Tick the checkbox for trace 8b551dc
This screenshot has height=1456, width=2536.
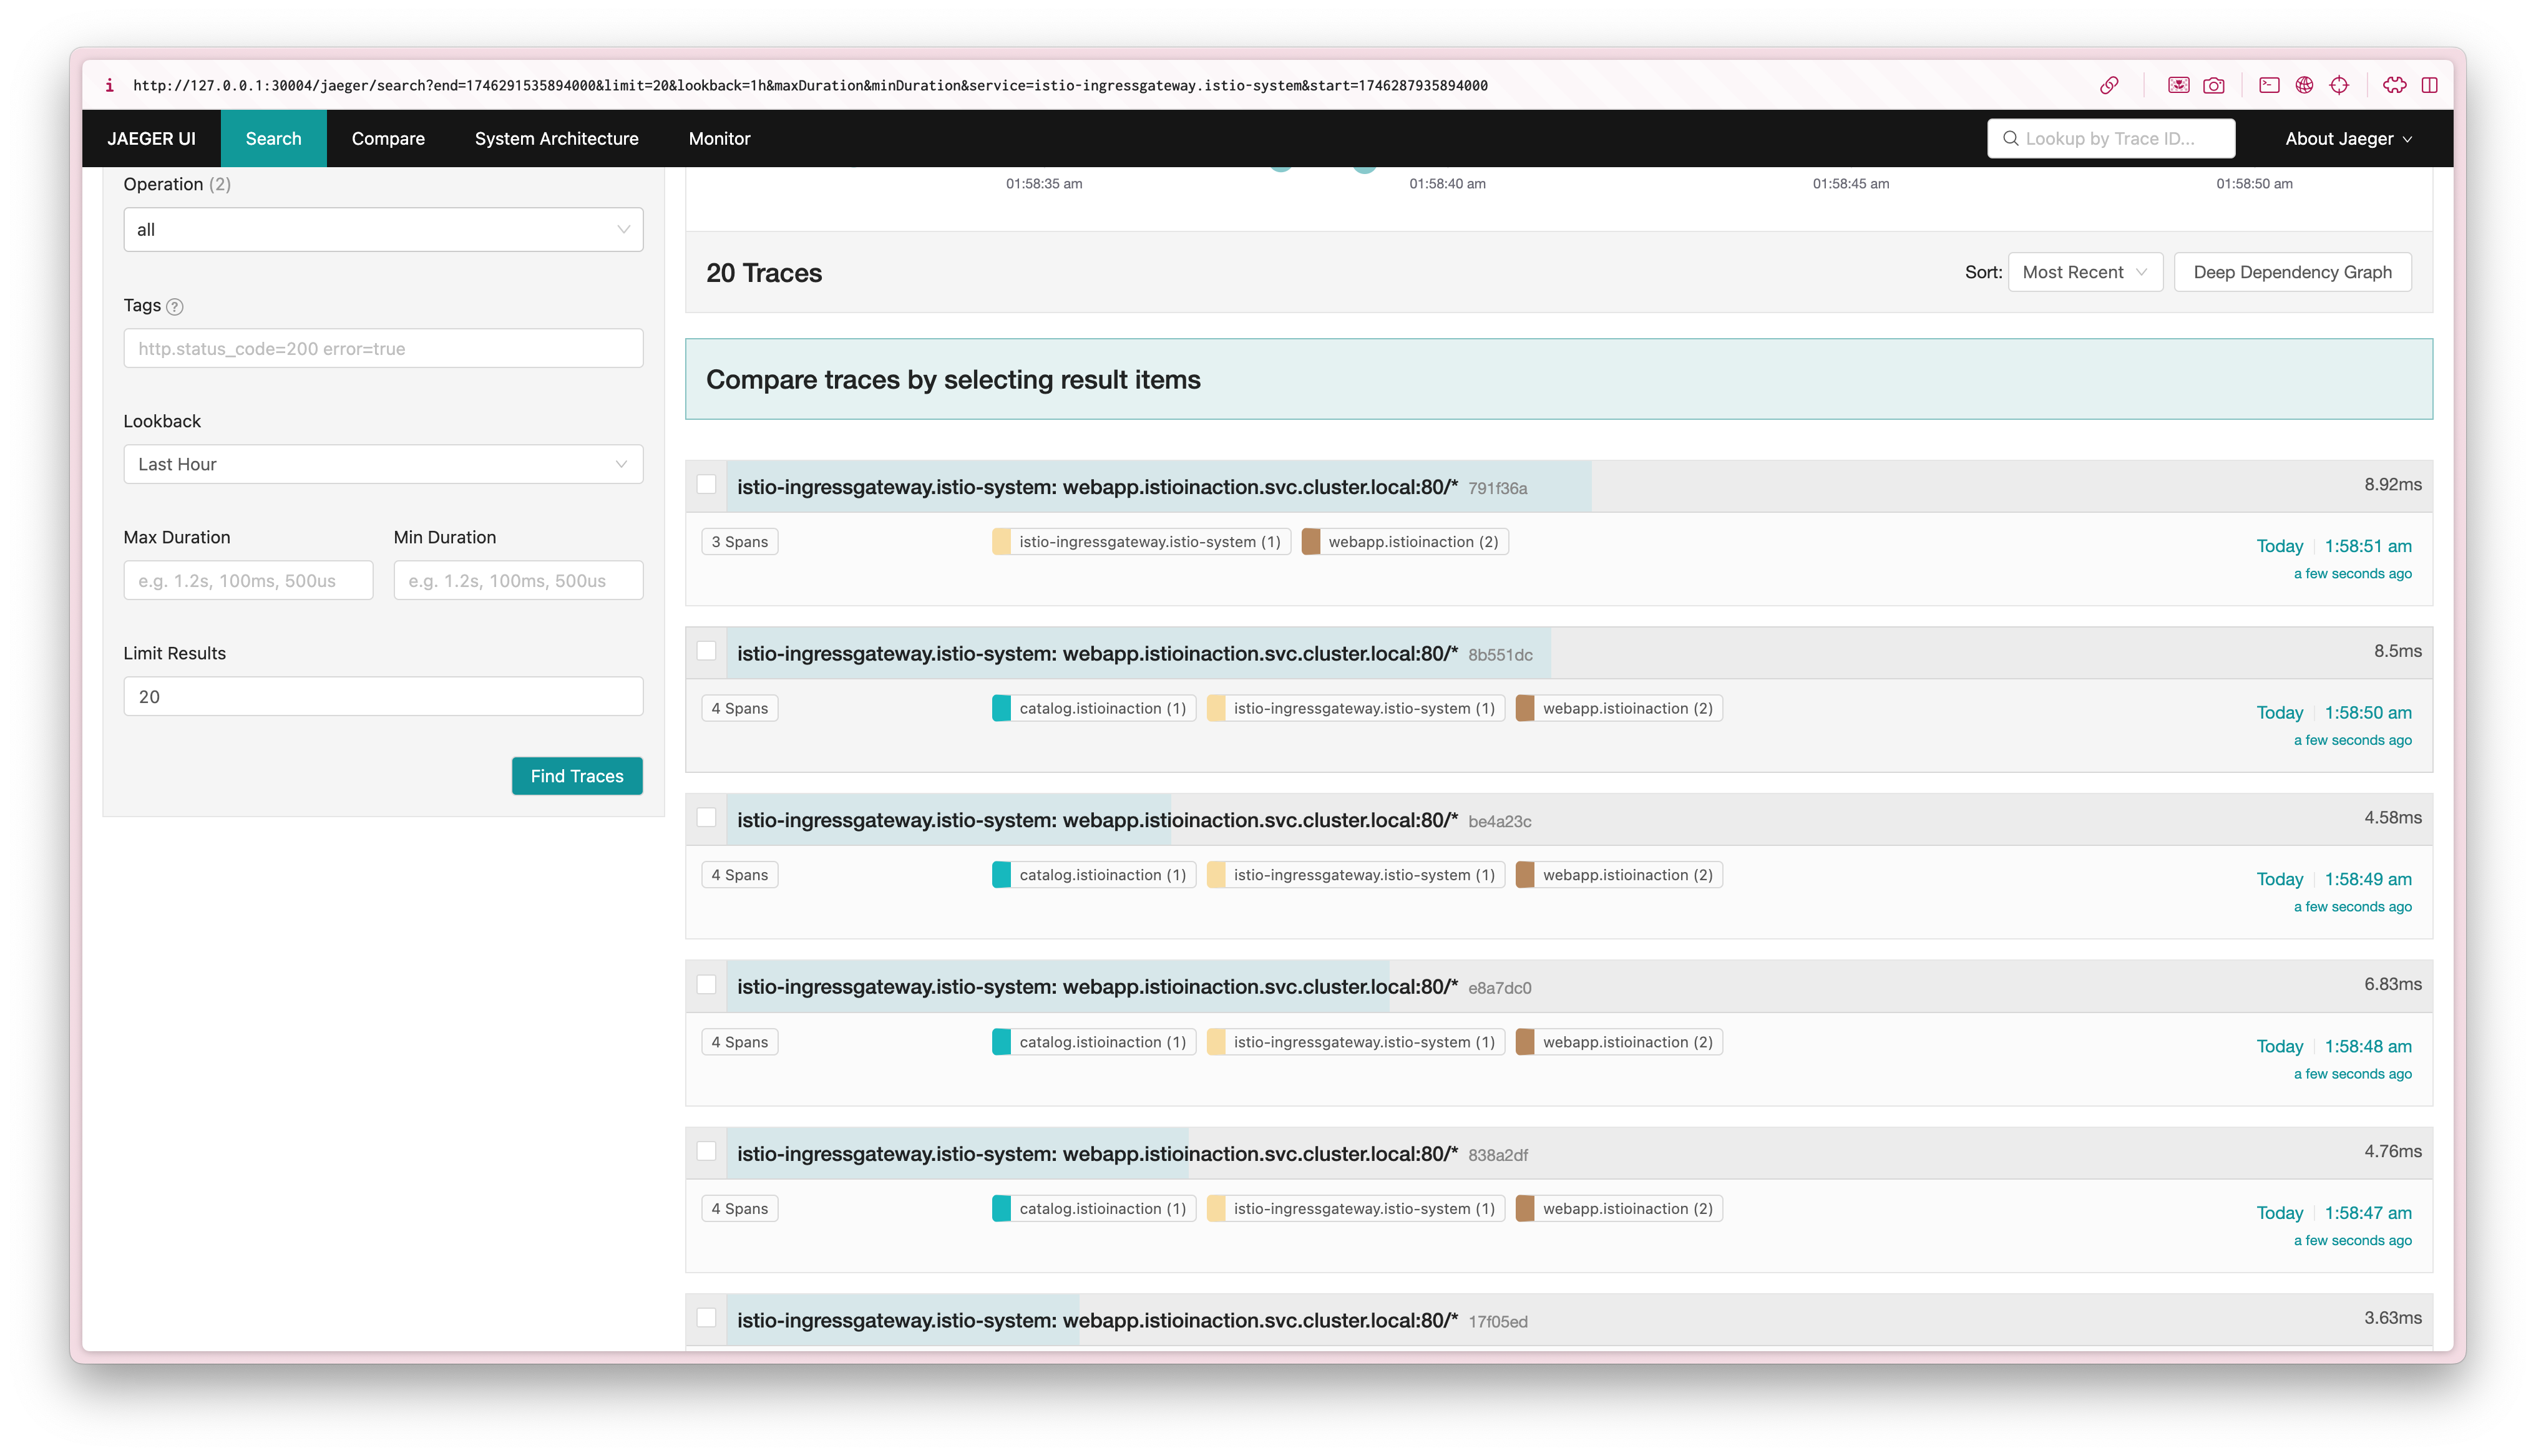tap(706, 651)
